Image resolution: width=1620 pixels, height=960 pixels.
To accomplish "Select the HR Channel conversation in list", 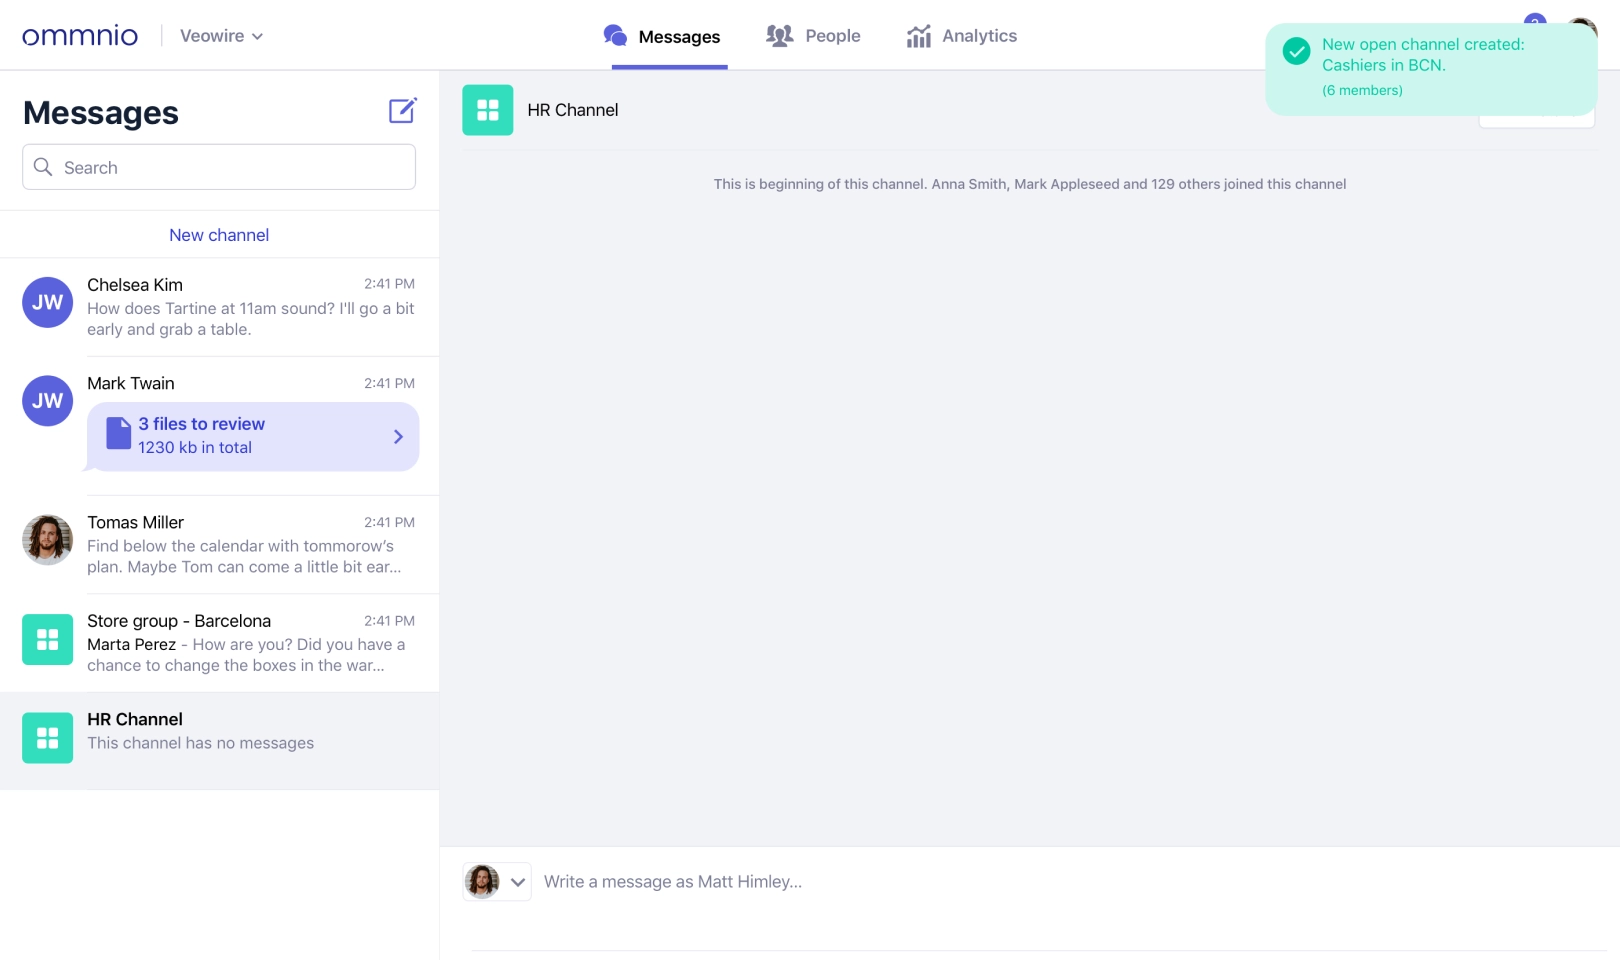I will click(219, 740).
